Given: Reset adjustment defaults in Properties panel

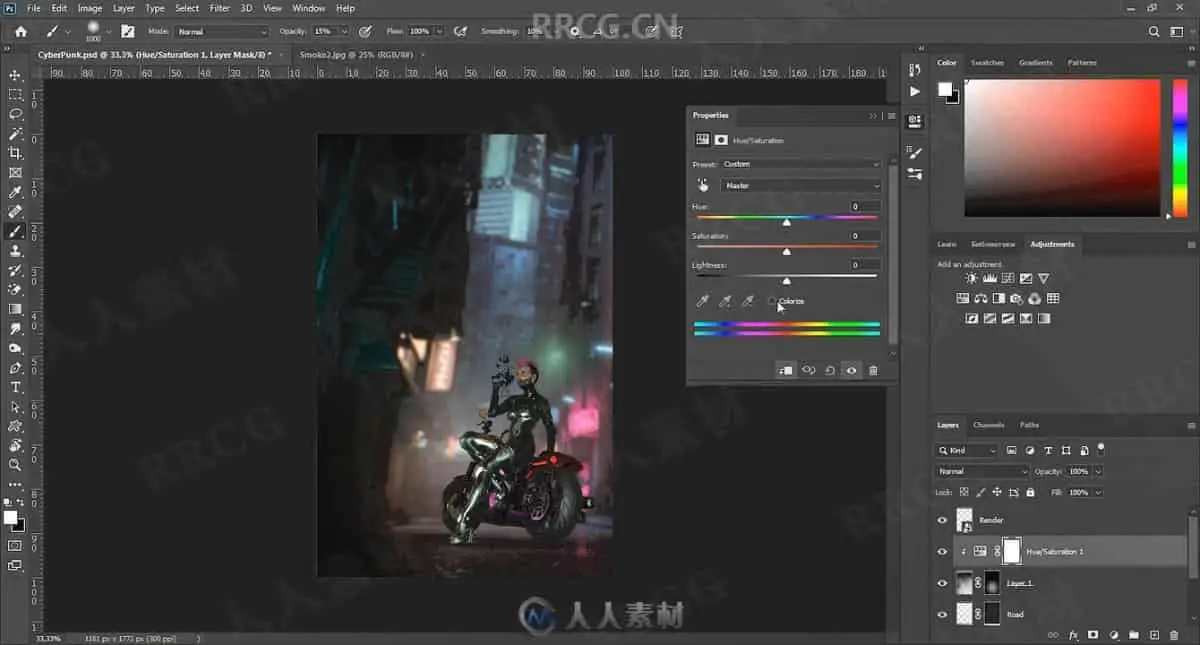Looking at the screenshot, I should [830, 370].
